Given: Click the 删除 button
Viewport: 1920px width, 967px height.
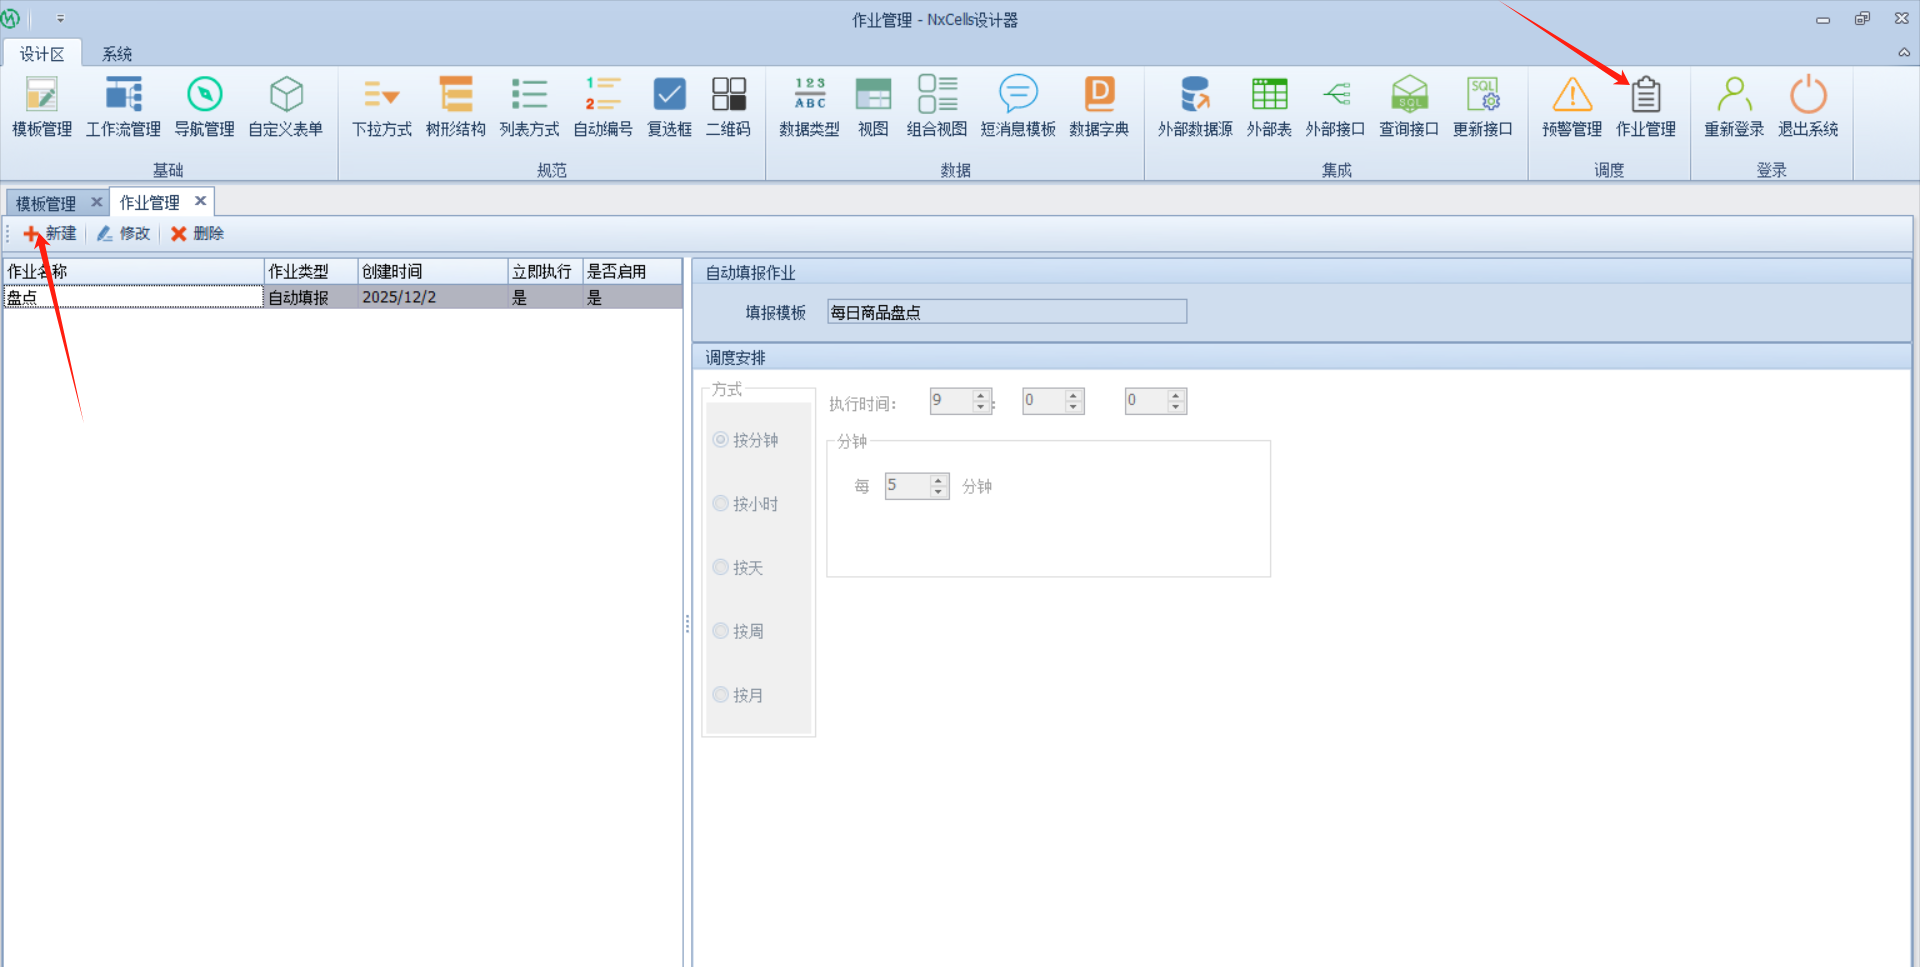Looking at the screenshot, I should [x=197, y=234].
